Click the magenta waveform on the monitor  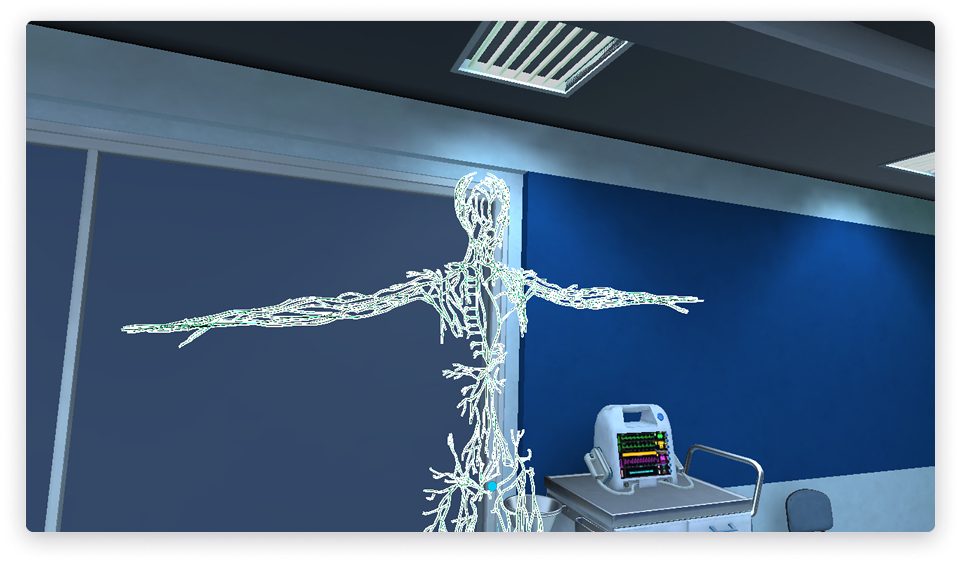[641, 459]
